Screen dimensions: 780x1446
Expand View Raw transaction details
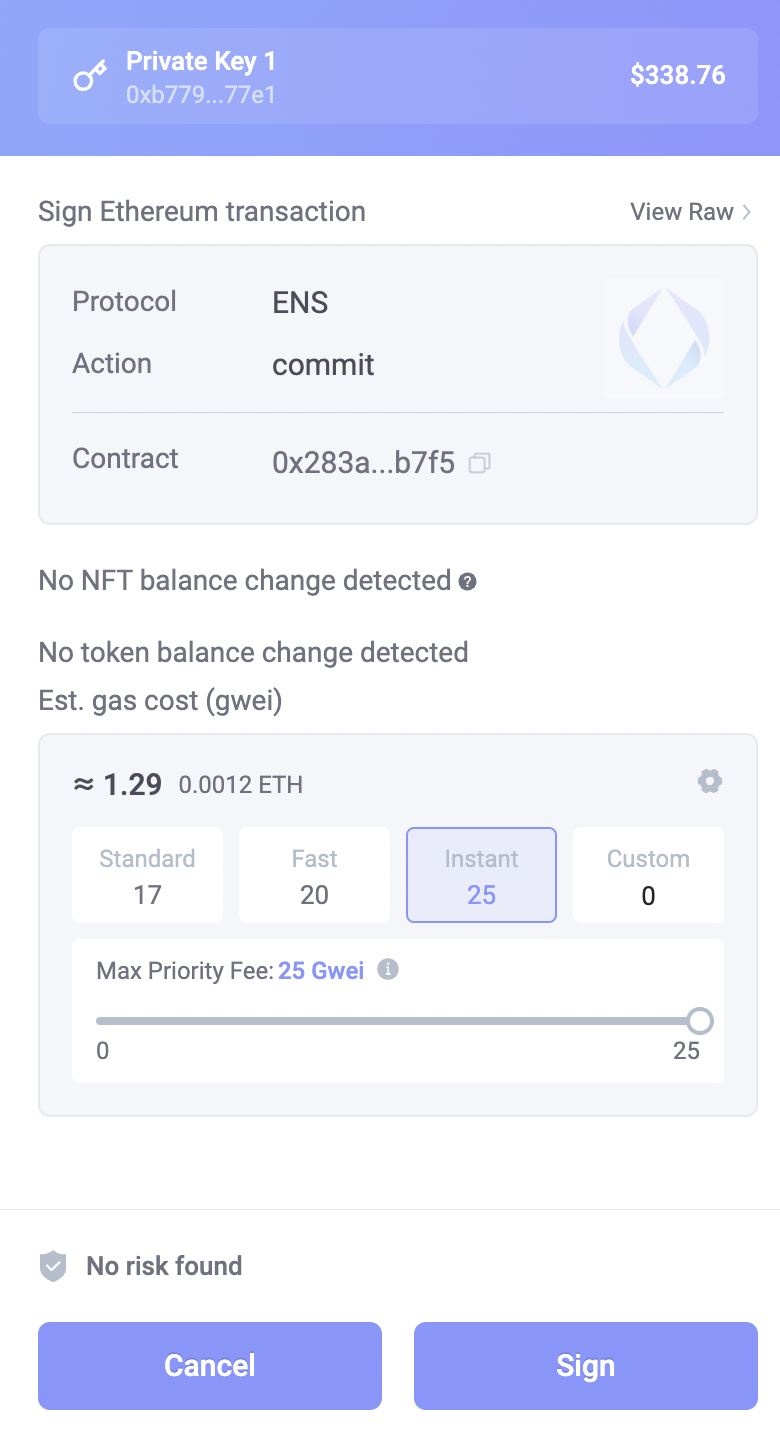coord(690,212)
